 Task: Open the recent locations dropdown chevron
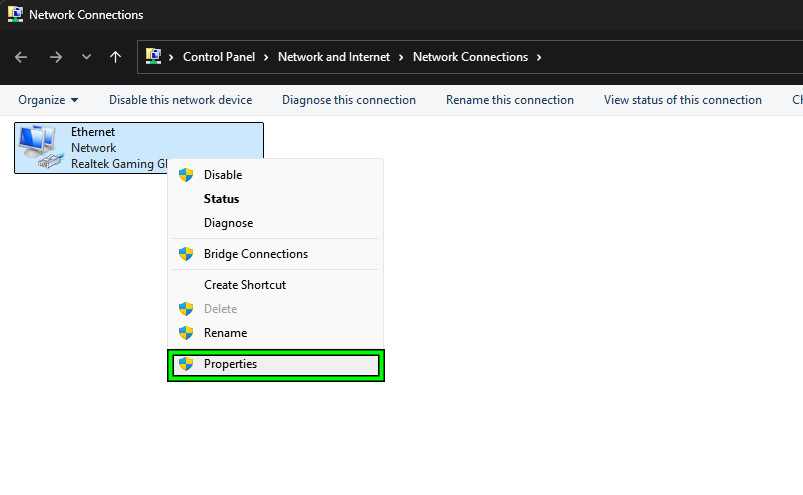(x=86, y=57)
